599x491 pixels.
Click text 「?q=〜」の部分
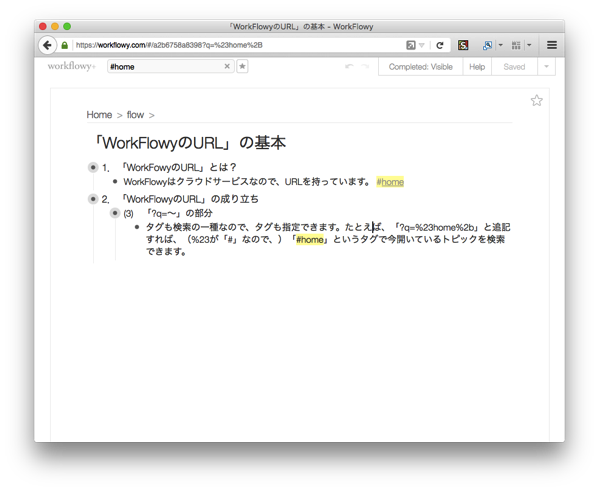179,213
